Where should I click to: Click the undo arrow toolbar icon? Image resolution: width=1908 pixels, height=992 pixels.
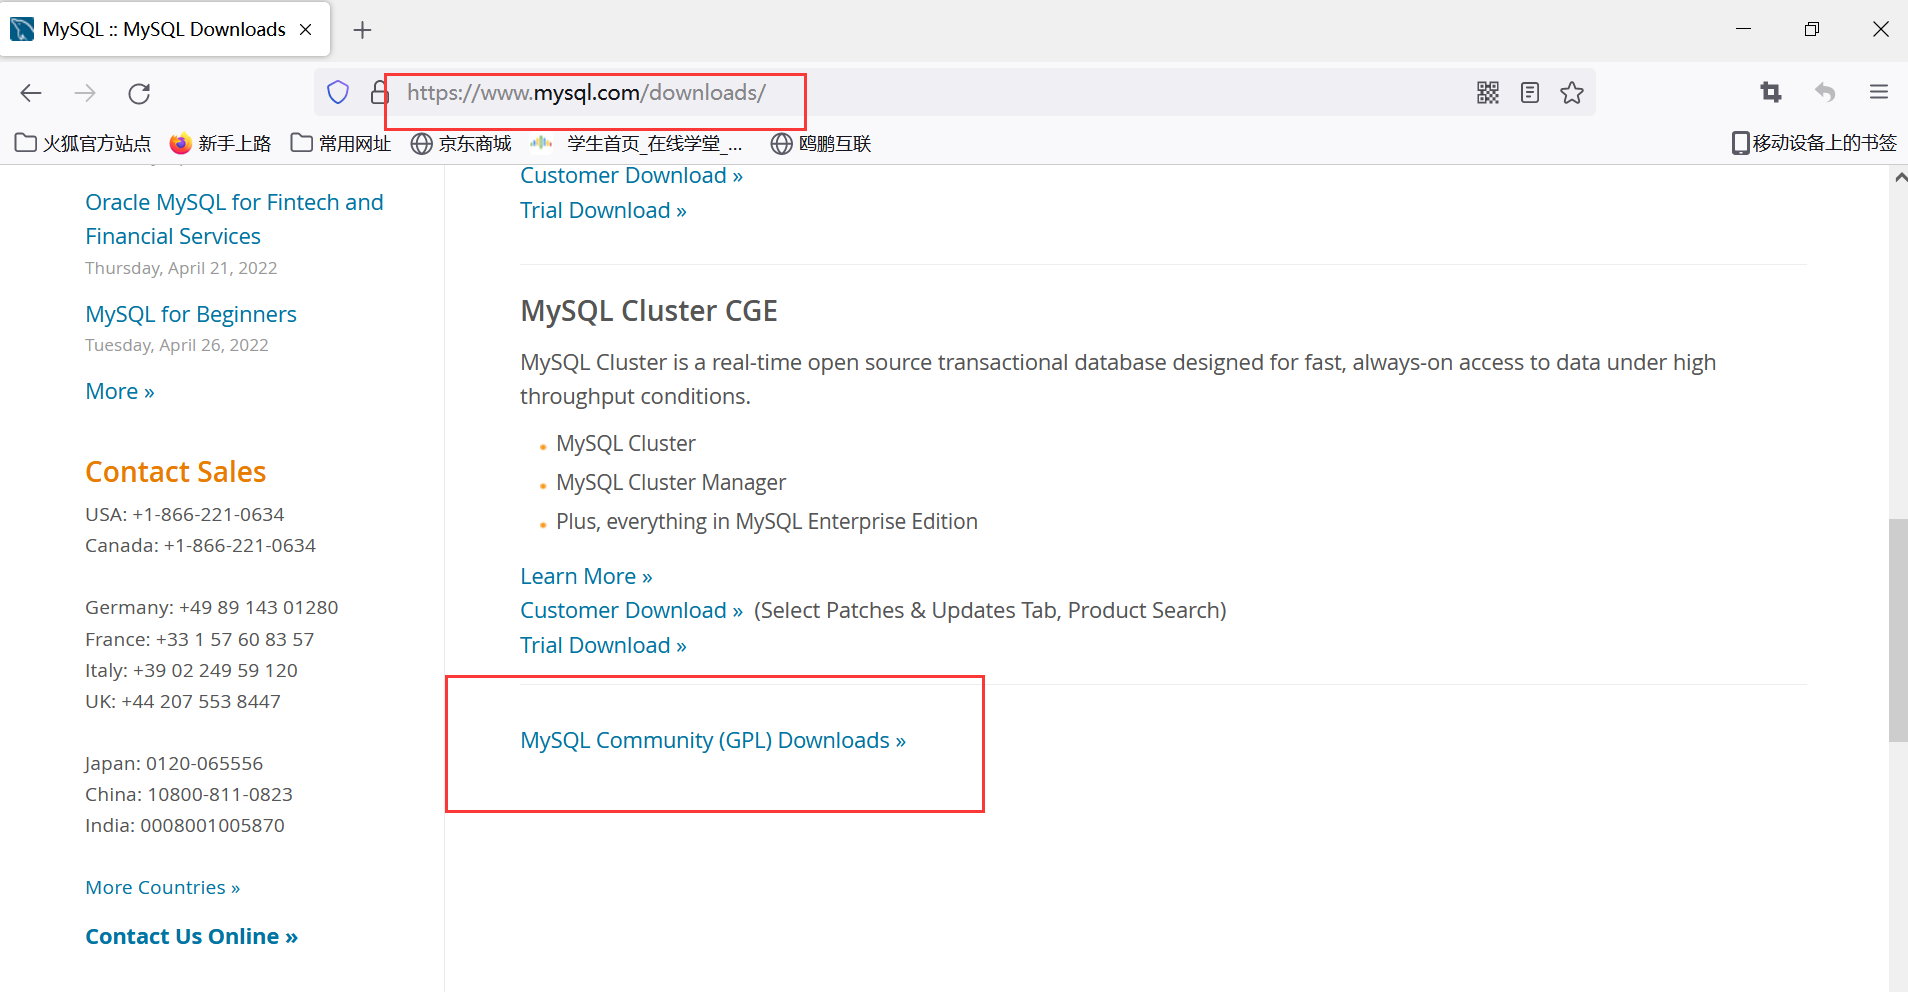coord(1825,92)
